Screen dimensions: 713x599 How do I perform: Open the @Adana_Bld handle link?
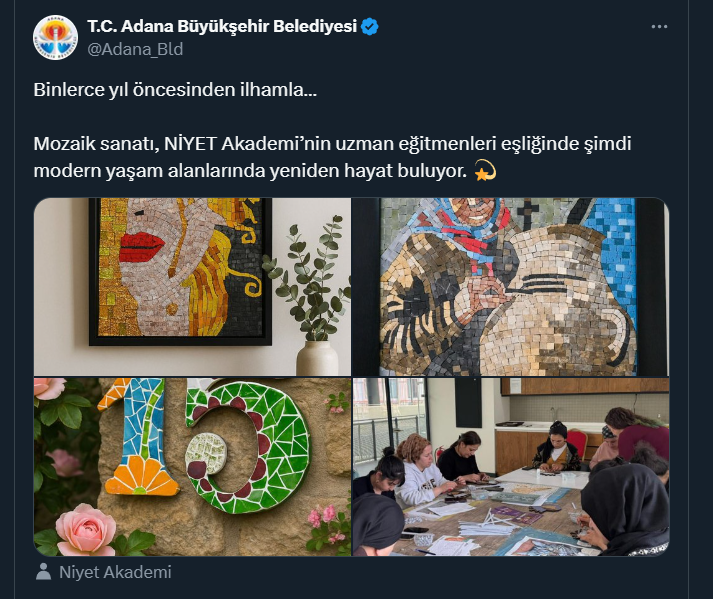click(x=135, y=49)
